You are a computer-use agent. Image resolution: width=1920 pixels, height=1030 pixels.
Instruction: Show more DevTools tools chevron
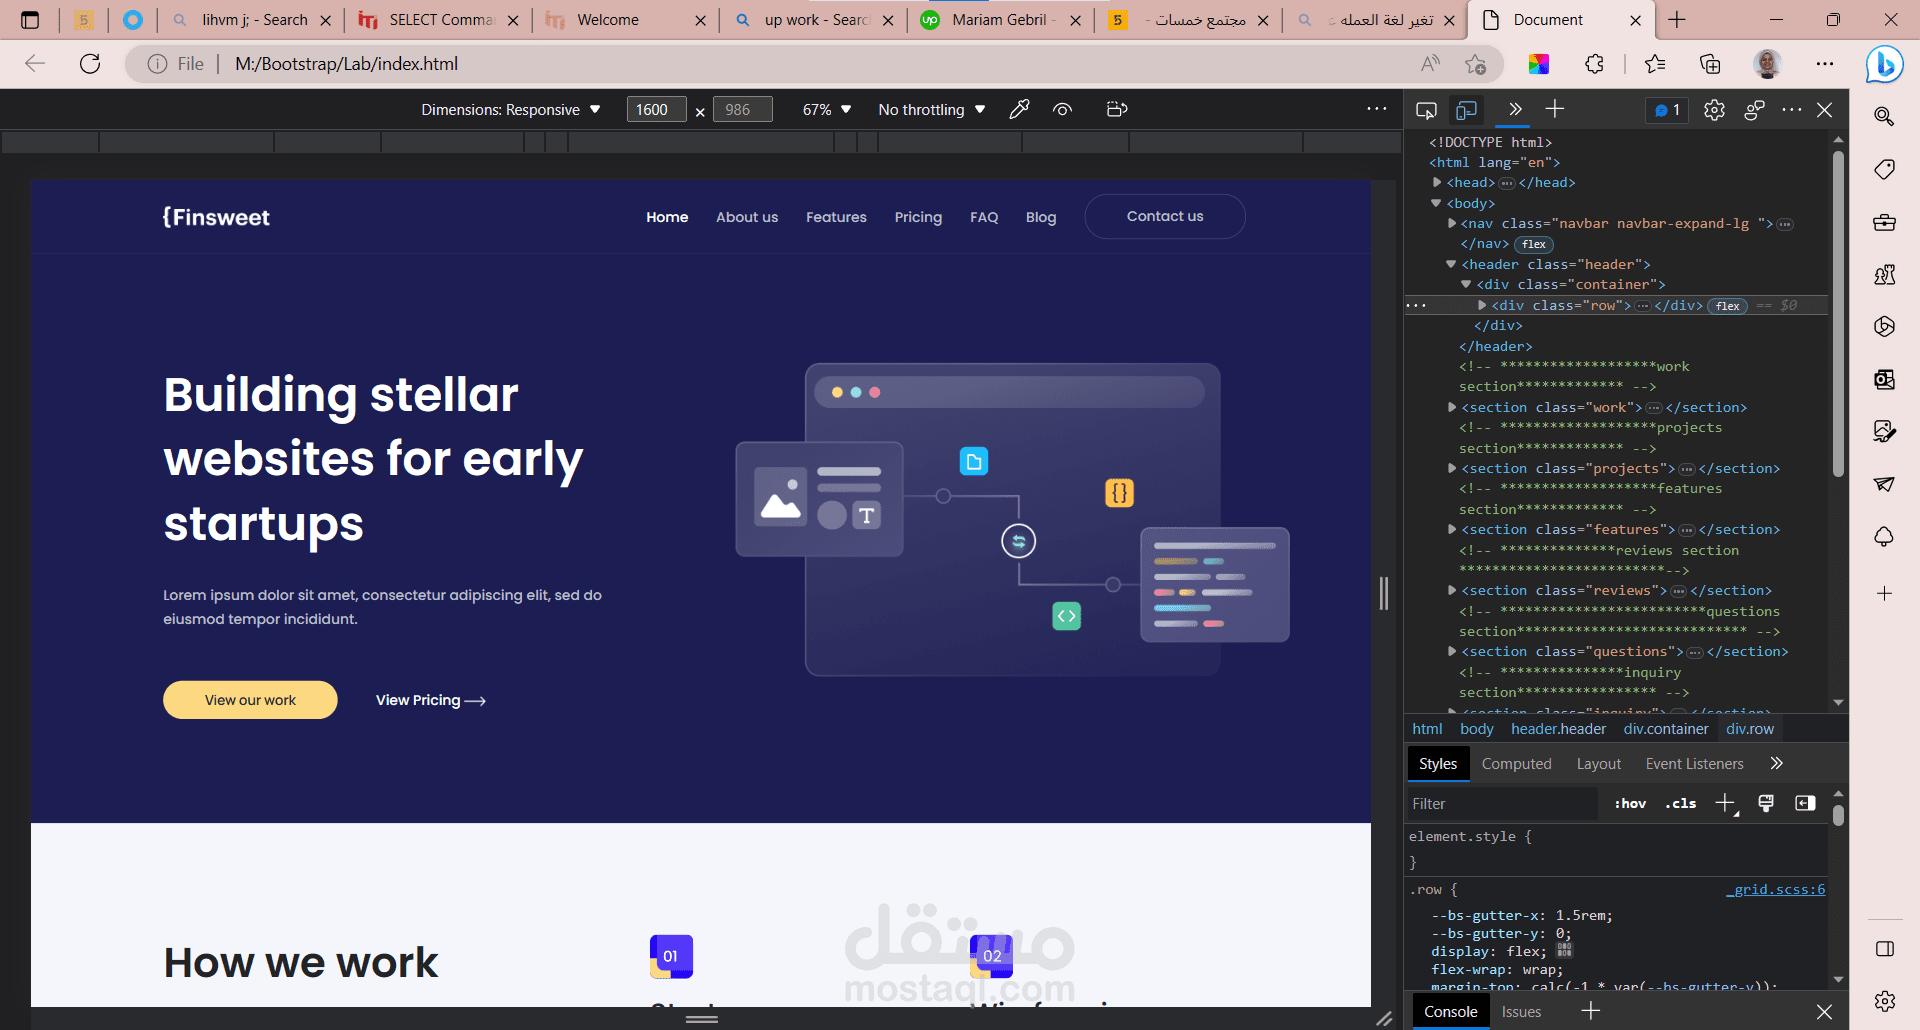pos(1515,109)
